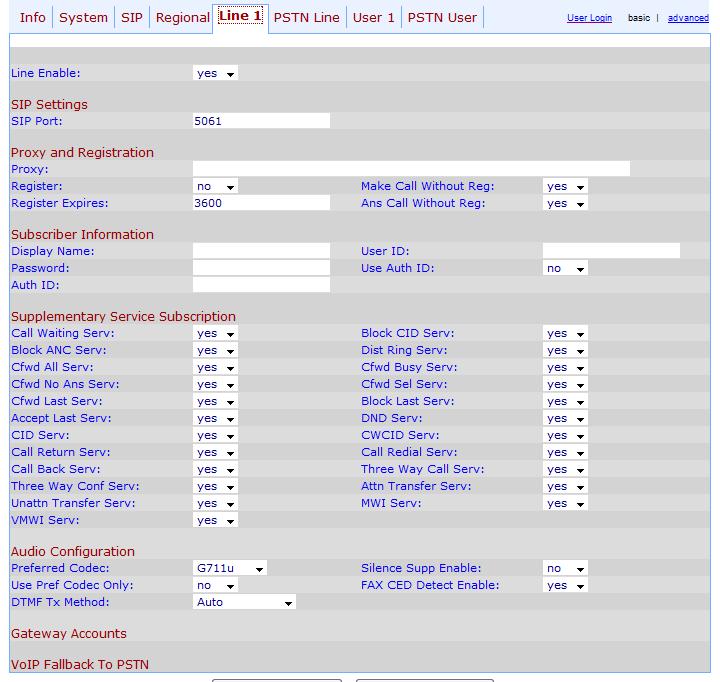Click the SIP Port field
The width and height of the screenshot is (720, 682).
click(261, 121)
